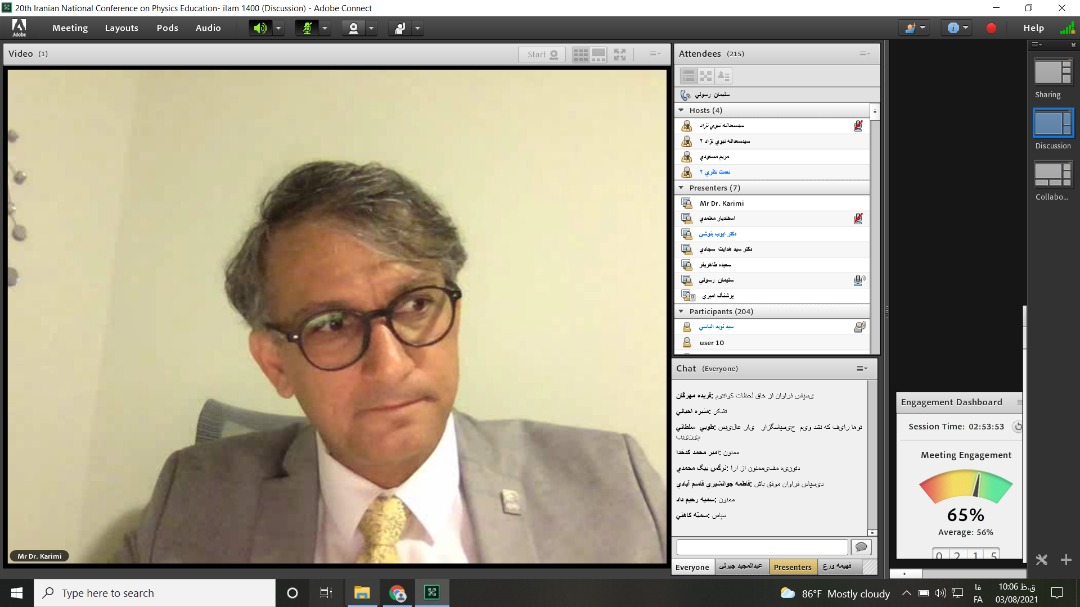Click the raise hand status icon

399,28
